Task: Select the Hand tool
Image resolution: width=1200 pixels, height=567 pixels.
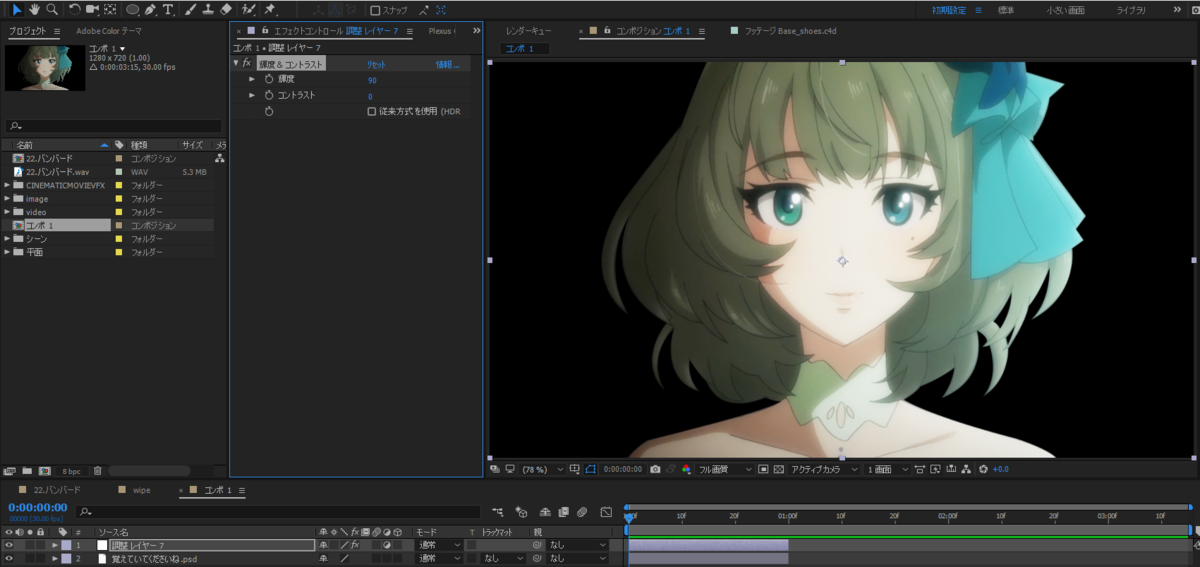Action: click(34, 9)
